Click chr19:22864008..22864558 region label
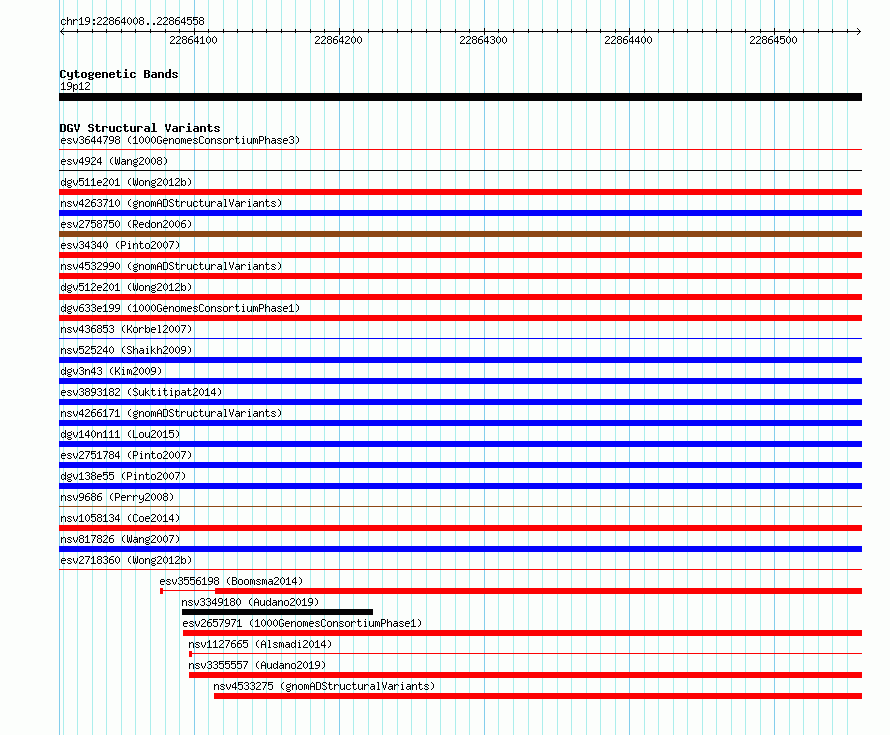This screenshot has height=735, width=890. (x=132, y=22)
